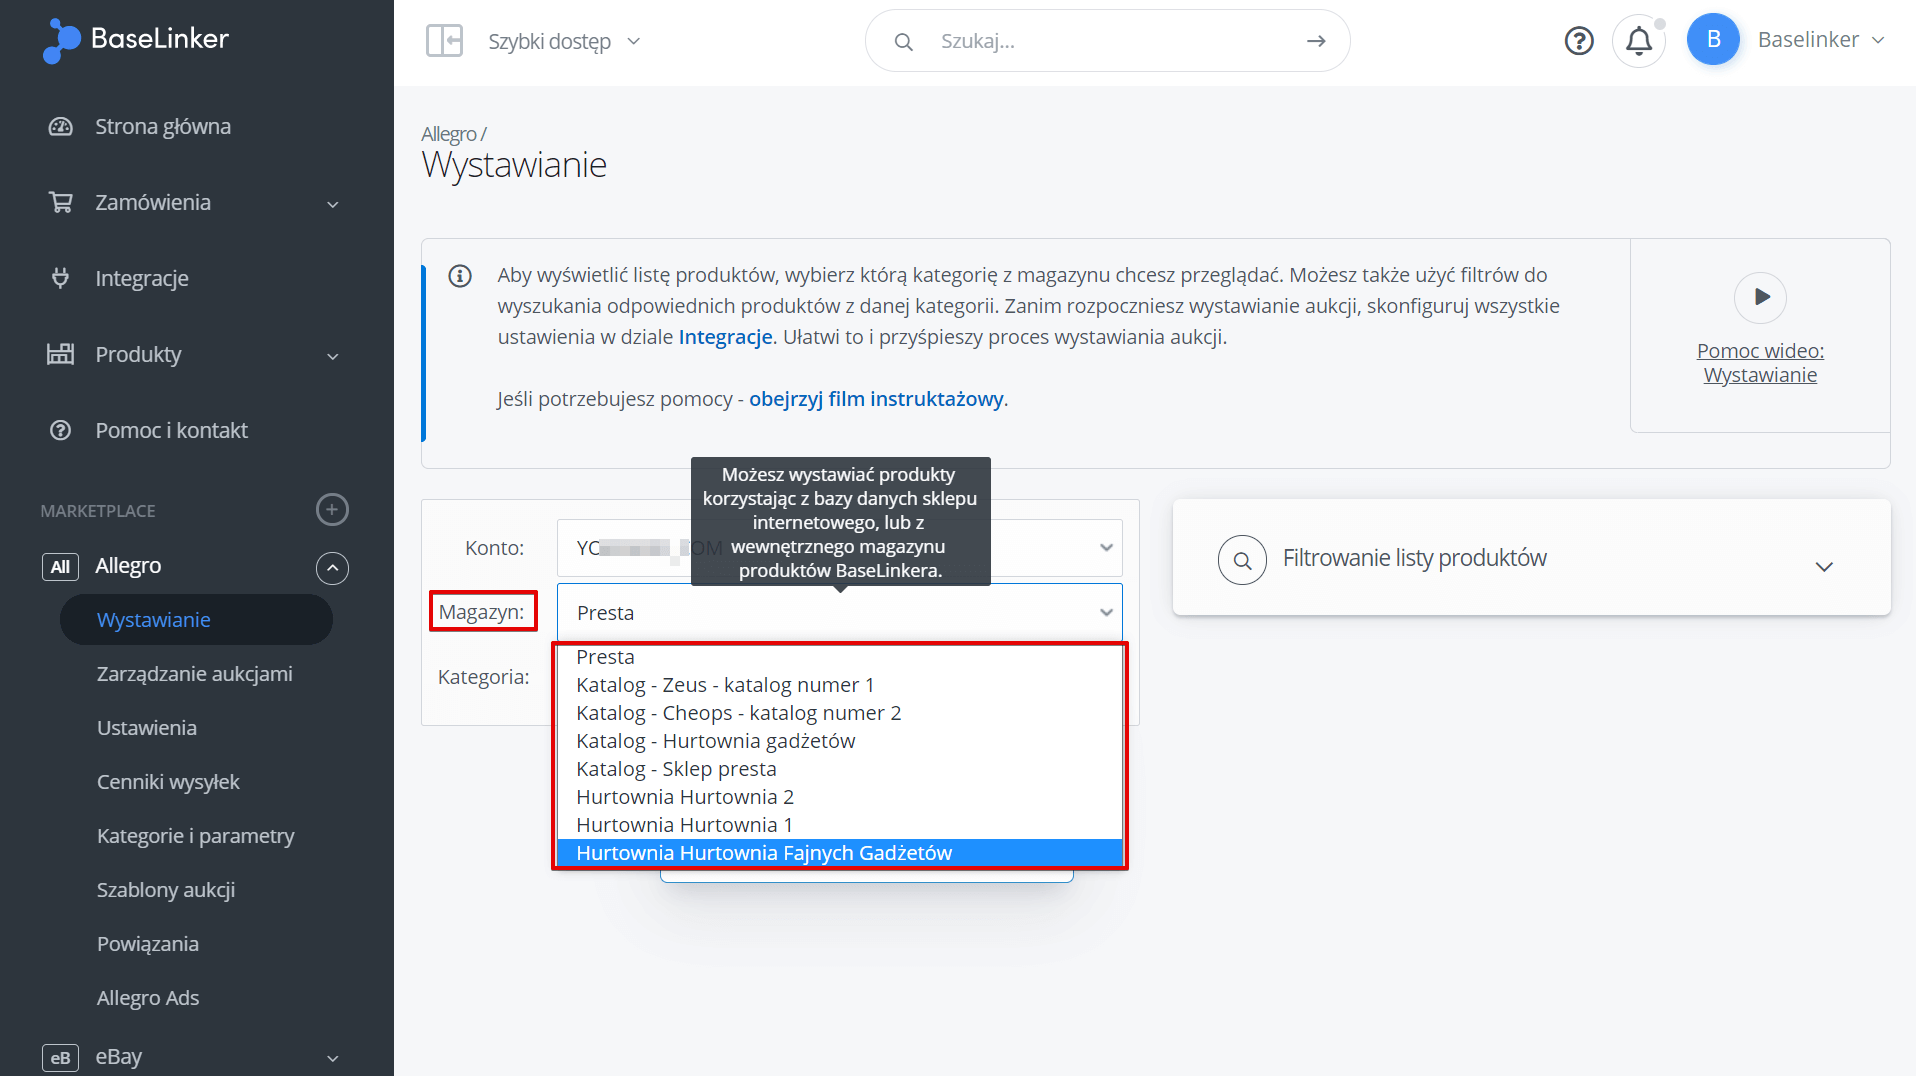
Task: Open Pomoc wideo: Wystawianie link
Action: pos(1760,363)
